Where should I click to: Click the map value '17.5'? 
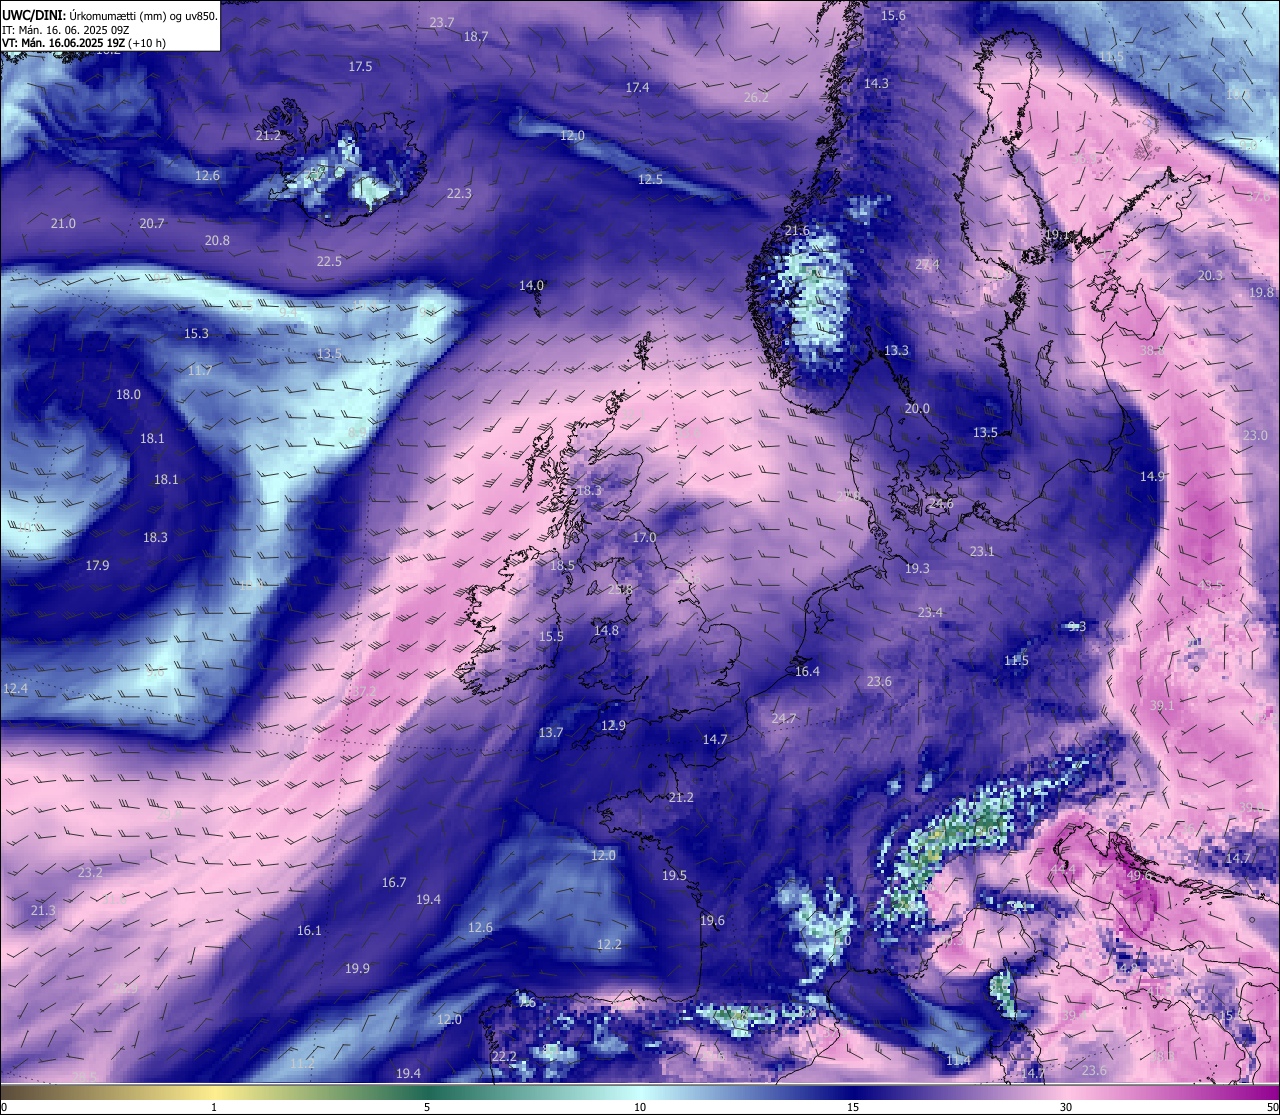pos(360,66)
